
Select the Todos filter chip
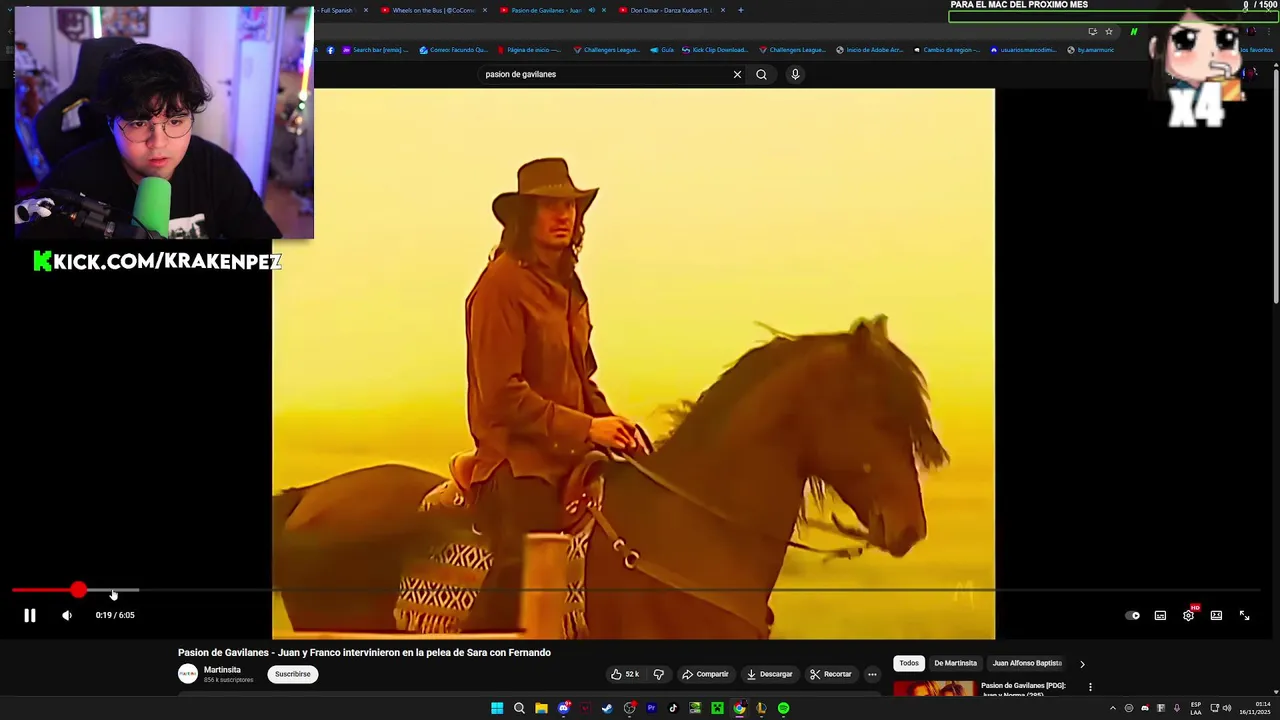tap(909, 663)
